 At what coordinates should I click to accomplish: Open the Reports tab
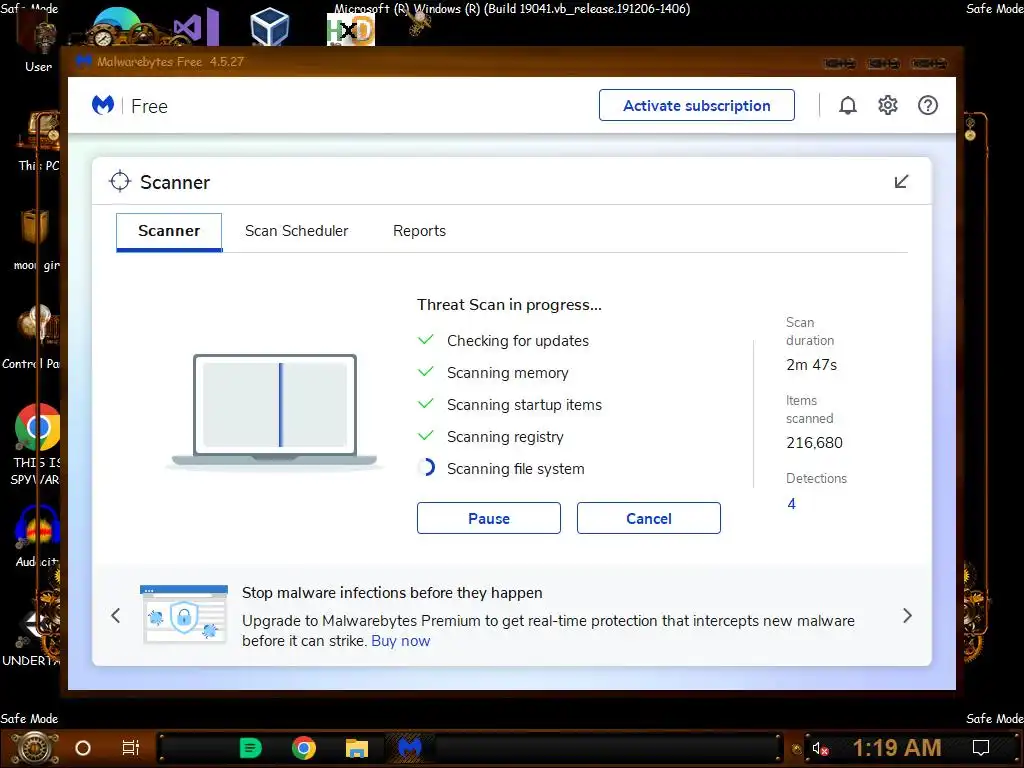[x=419, y=231]
